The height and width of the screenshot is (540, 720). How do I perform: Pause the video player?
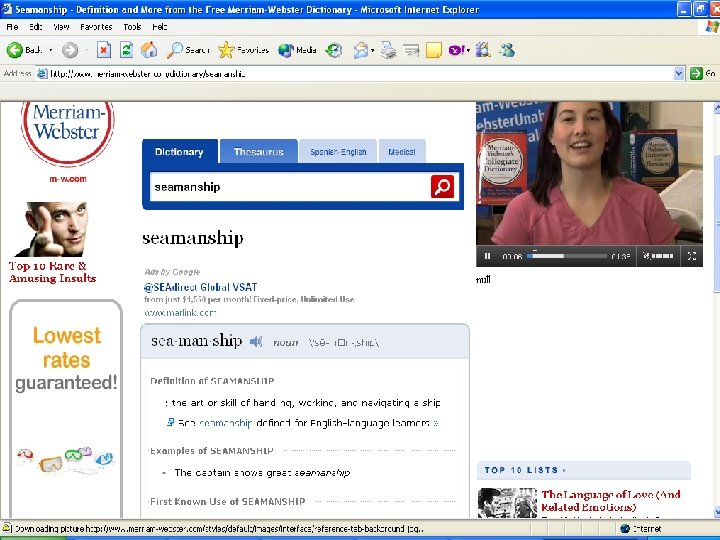(x=488, y=256)
